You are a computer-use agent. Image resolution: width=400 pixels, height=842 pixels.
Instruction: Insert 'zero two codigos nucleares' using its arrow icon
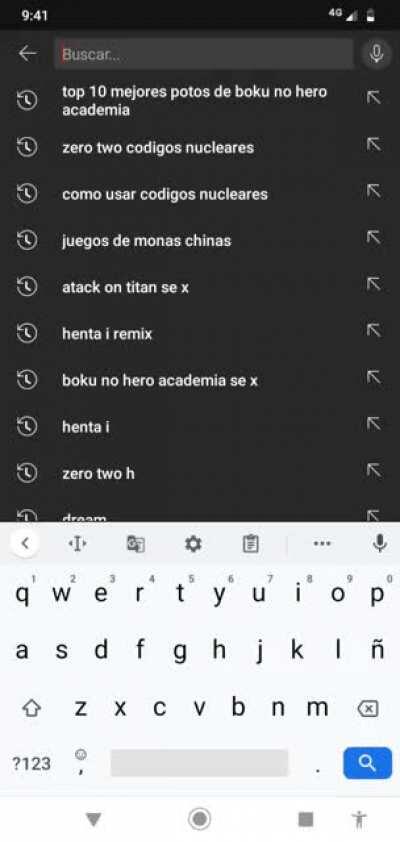374,144
